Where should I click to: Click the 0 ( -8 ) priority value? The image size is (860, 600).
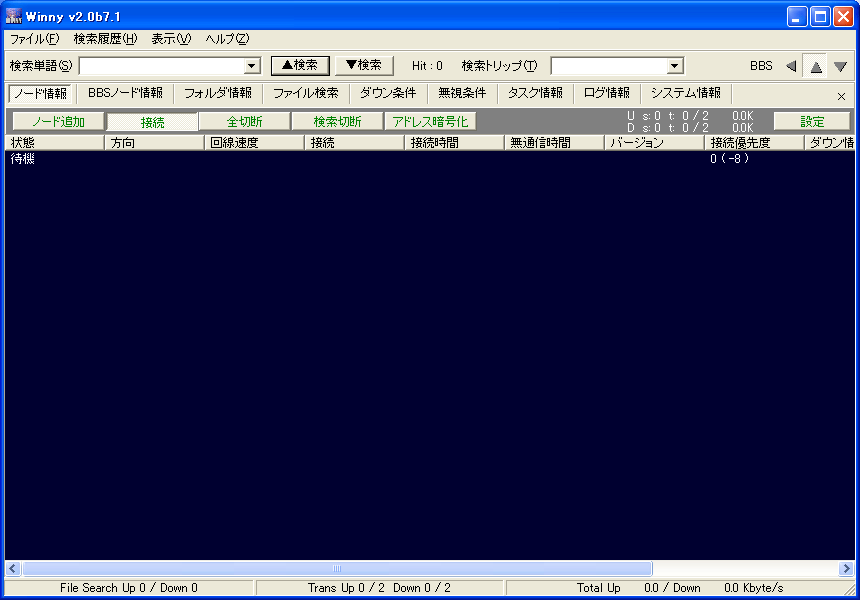(x=729, y=159)
